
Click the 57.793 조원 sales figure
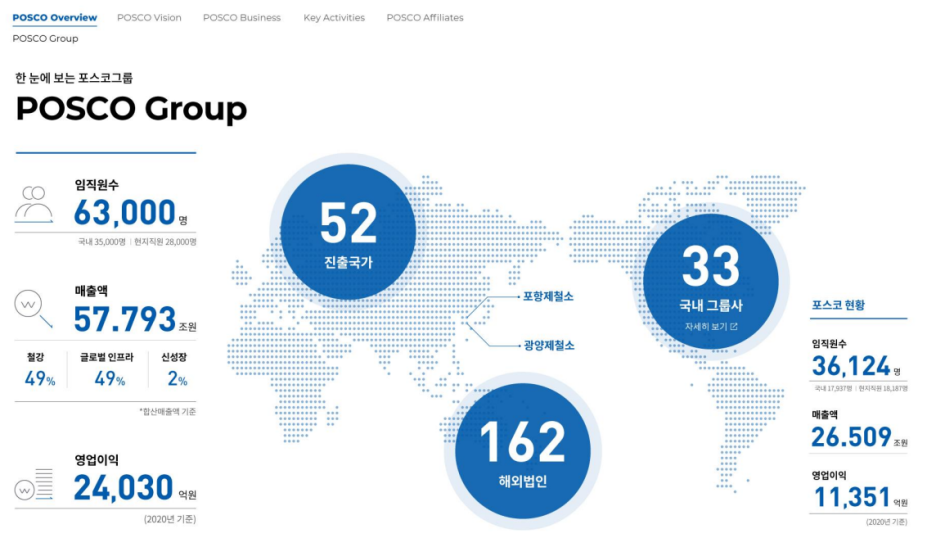(135, 319)
